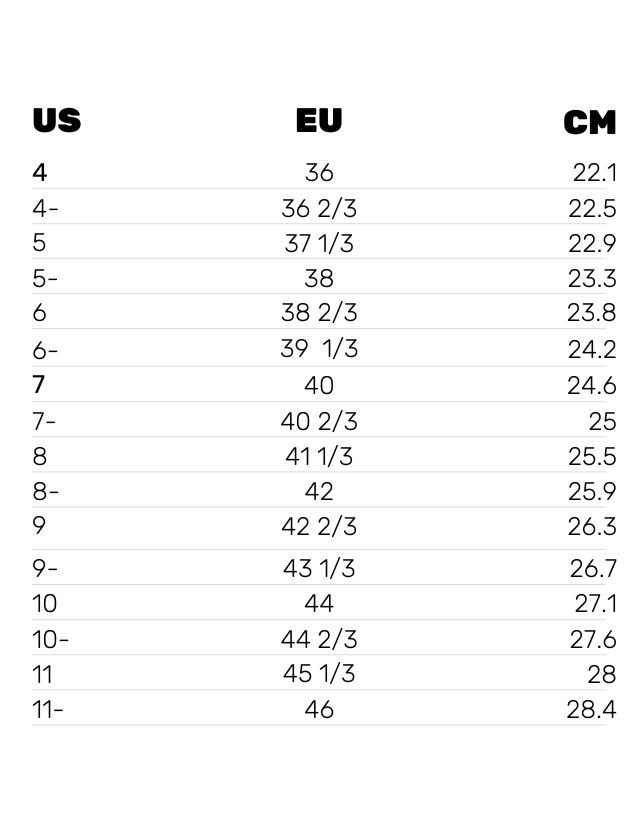Select EU size 39 1/3
This screenshot has width=641, height=824.
coord(319,348)
